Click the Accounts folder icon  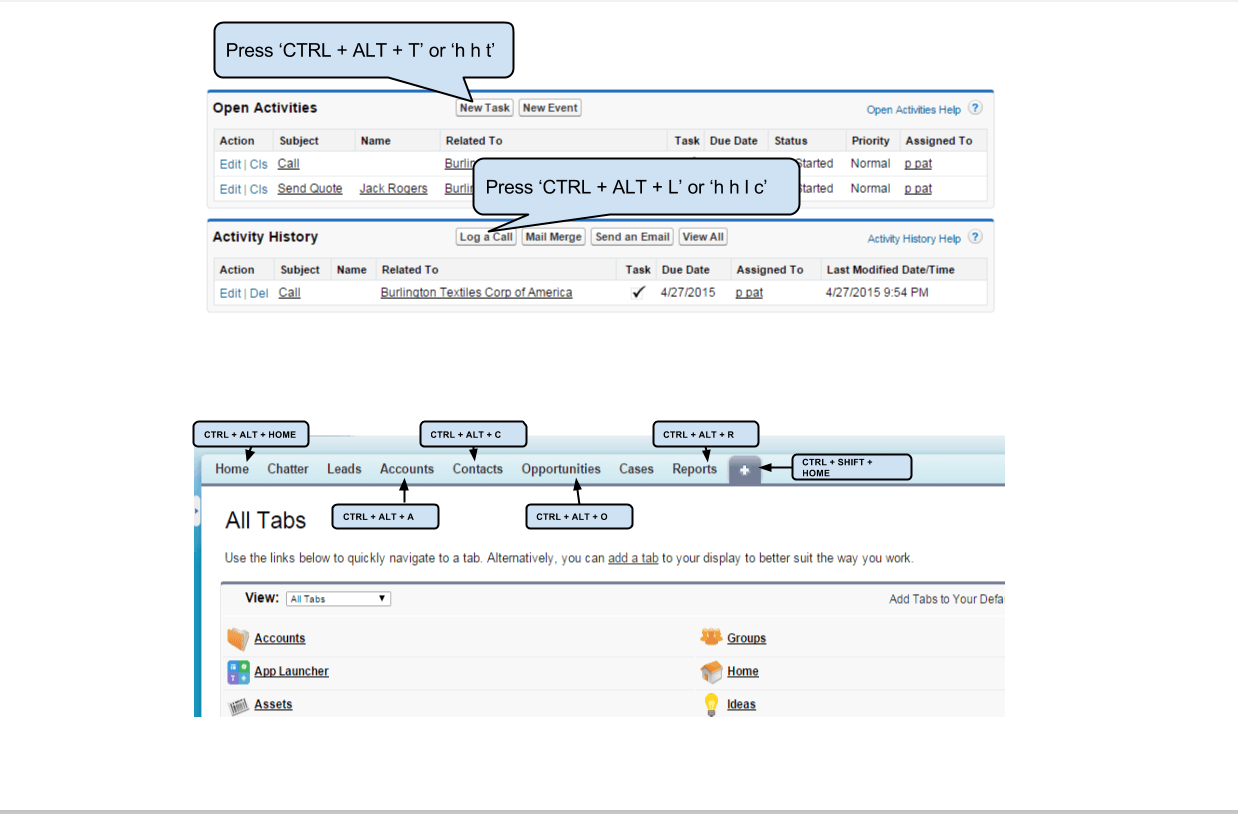pyautogui.click(x=237, y=639)
